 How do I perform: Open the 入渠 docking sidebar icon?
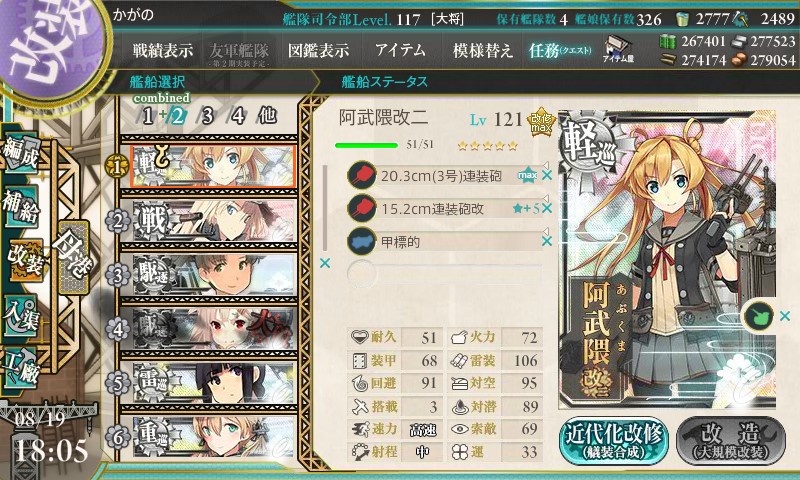click(x=21, y=315)
